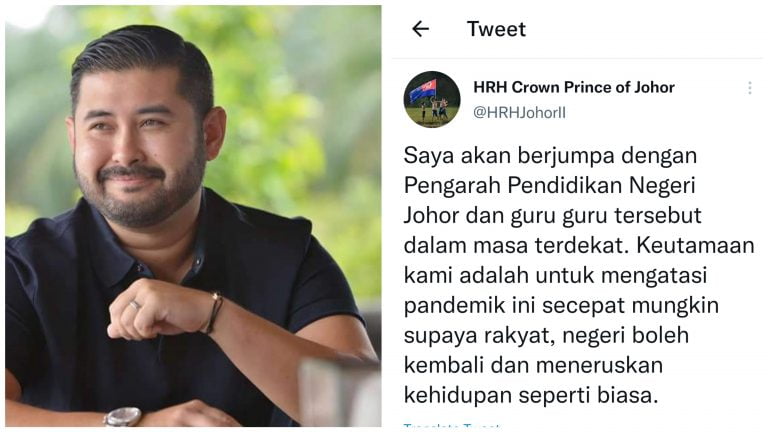
Task: Click the "Tweet" header title
Action: click(496, 29)
